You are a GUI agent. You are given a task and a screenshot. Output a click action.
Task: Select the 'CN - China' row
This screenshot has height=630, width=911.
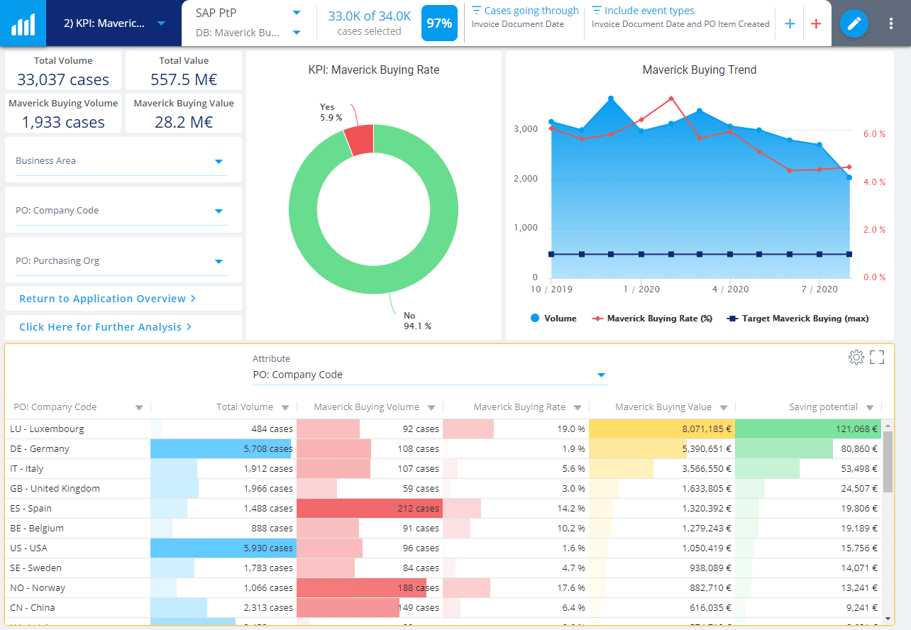(443, 607)
